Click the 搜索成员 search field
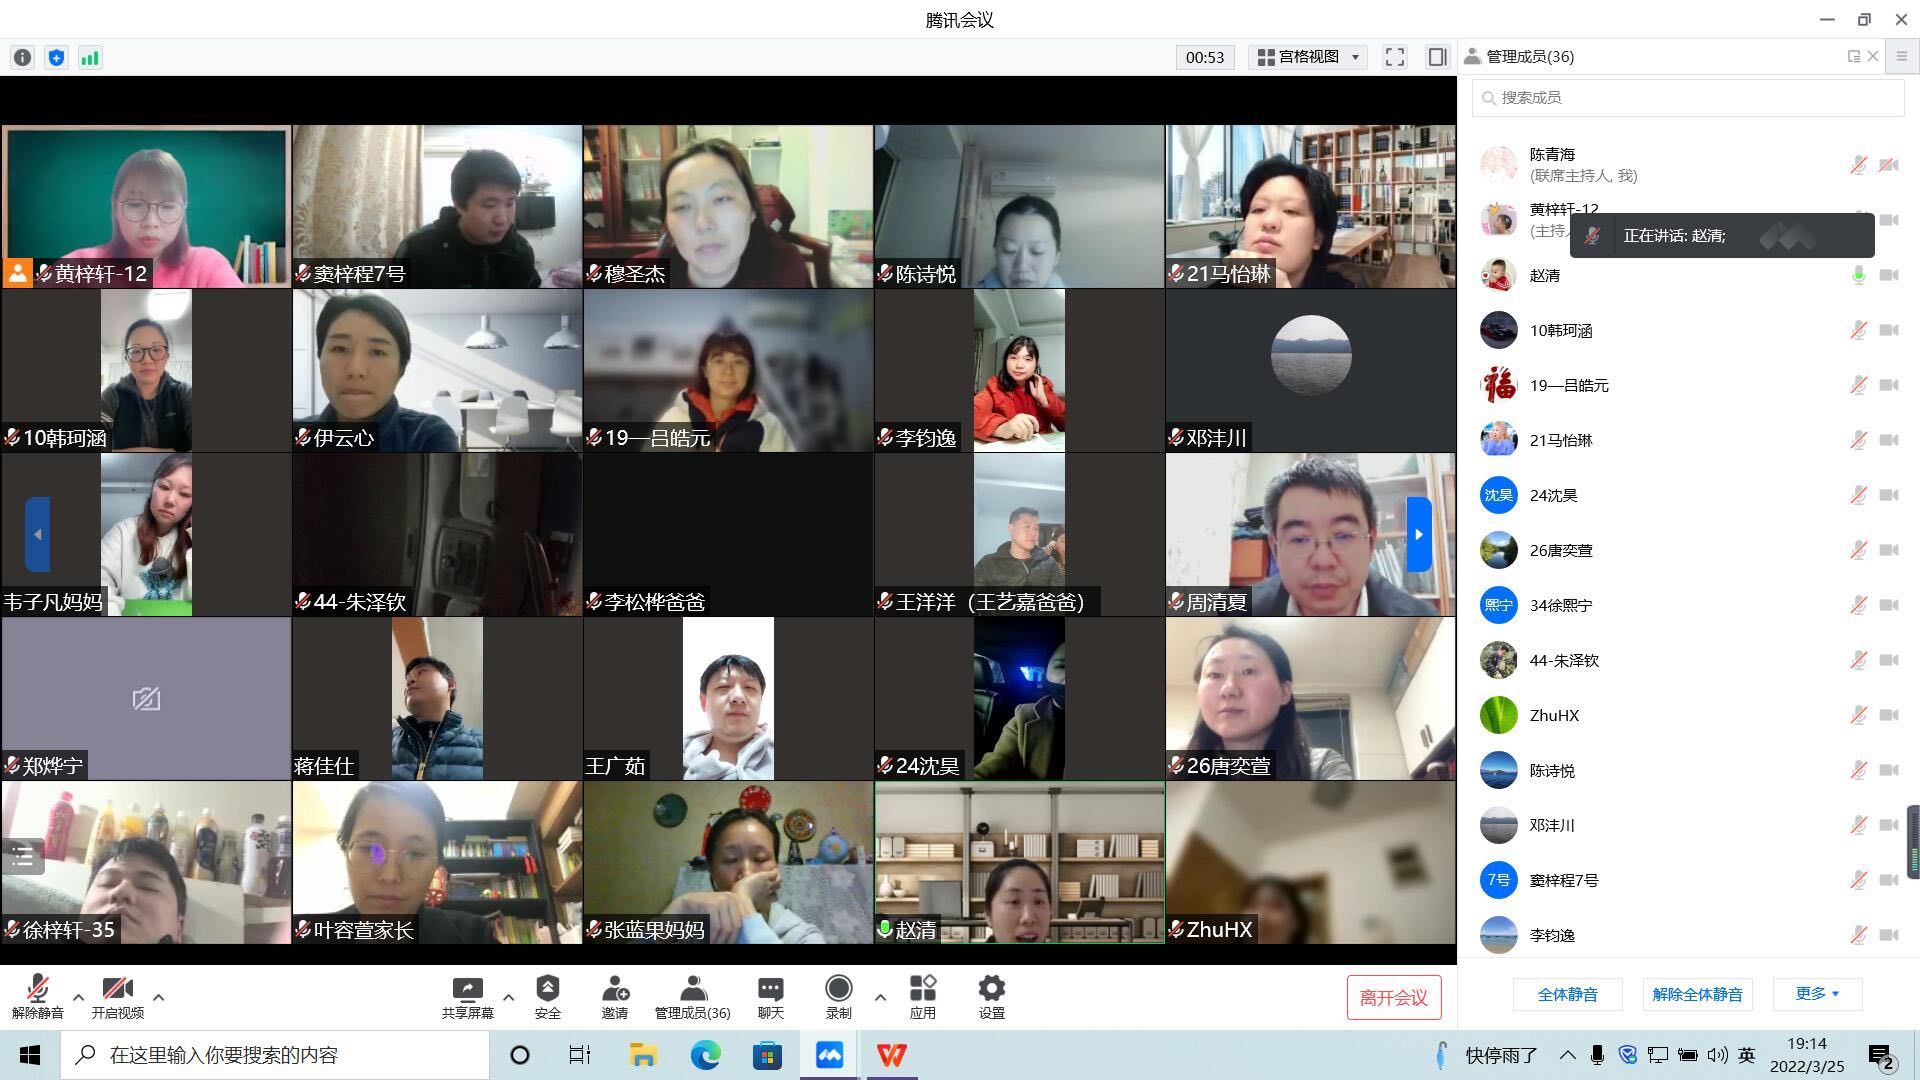 1688,97
